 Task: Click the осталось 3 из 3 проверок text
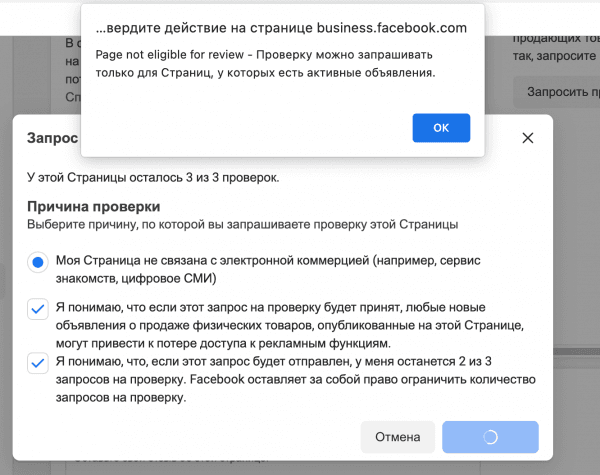(153, 178)
